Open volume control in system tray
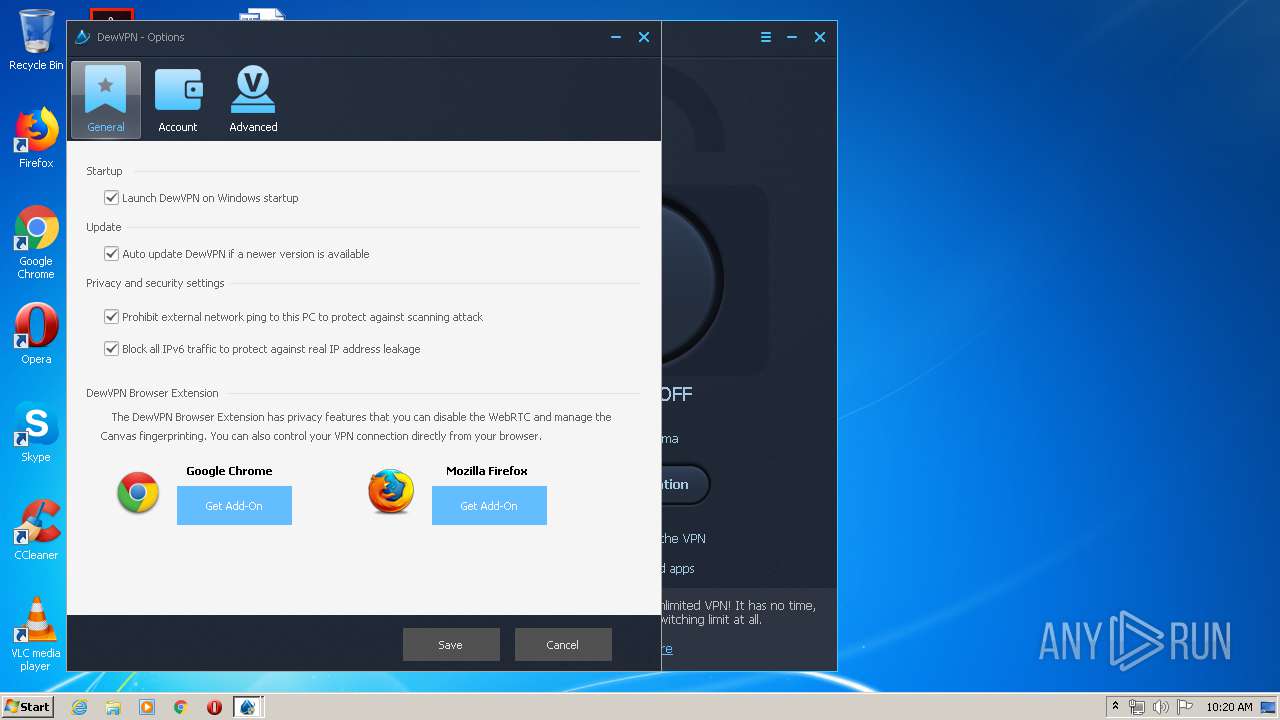The image size is (1280, 720). pyautogui.click(x=1160, y=707)
